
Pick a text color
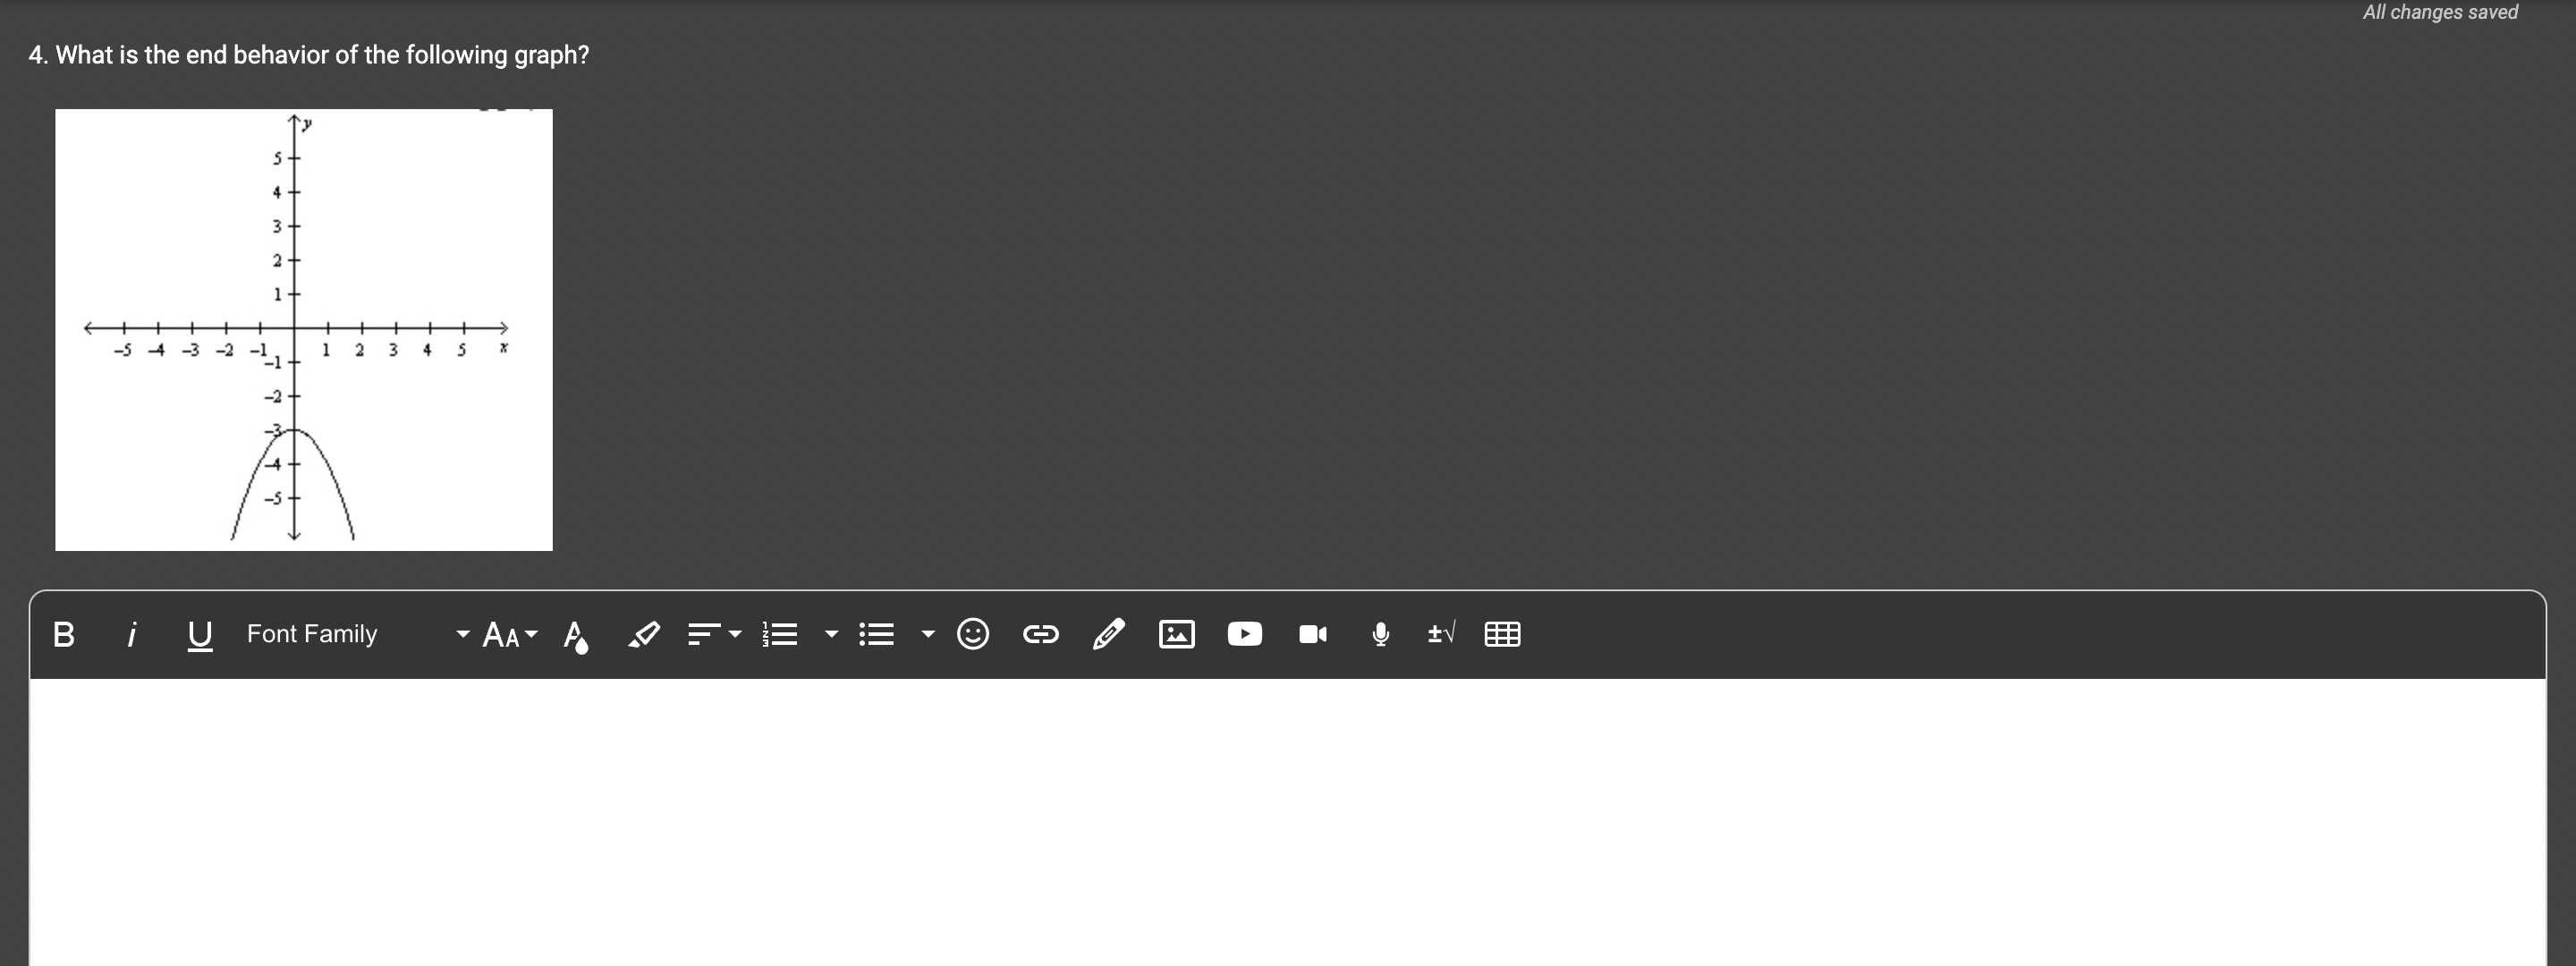tap(576, 634)
